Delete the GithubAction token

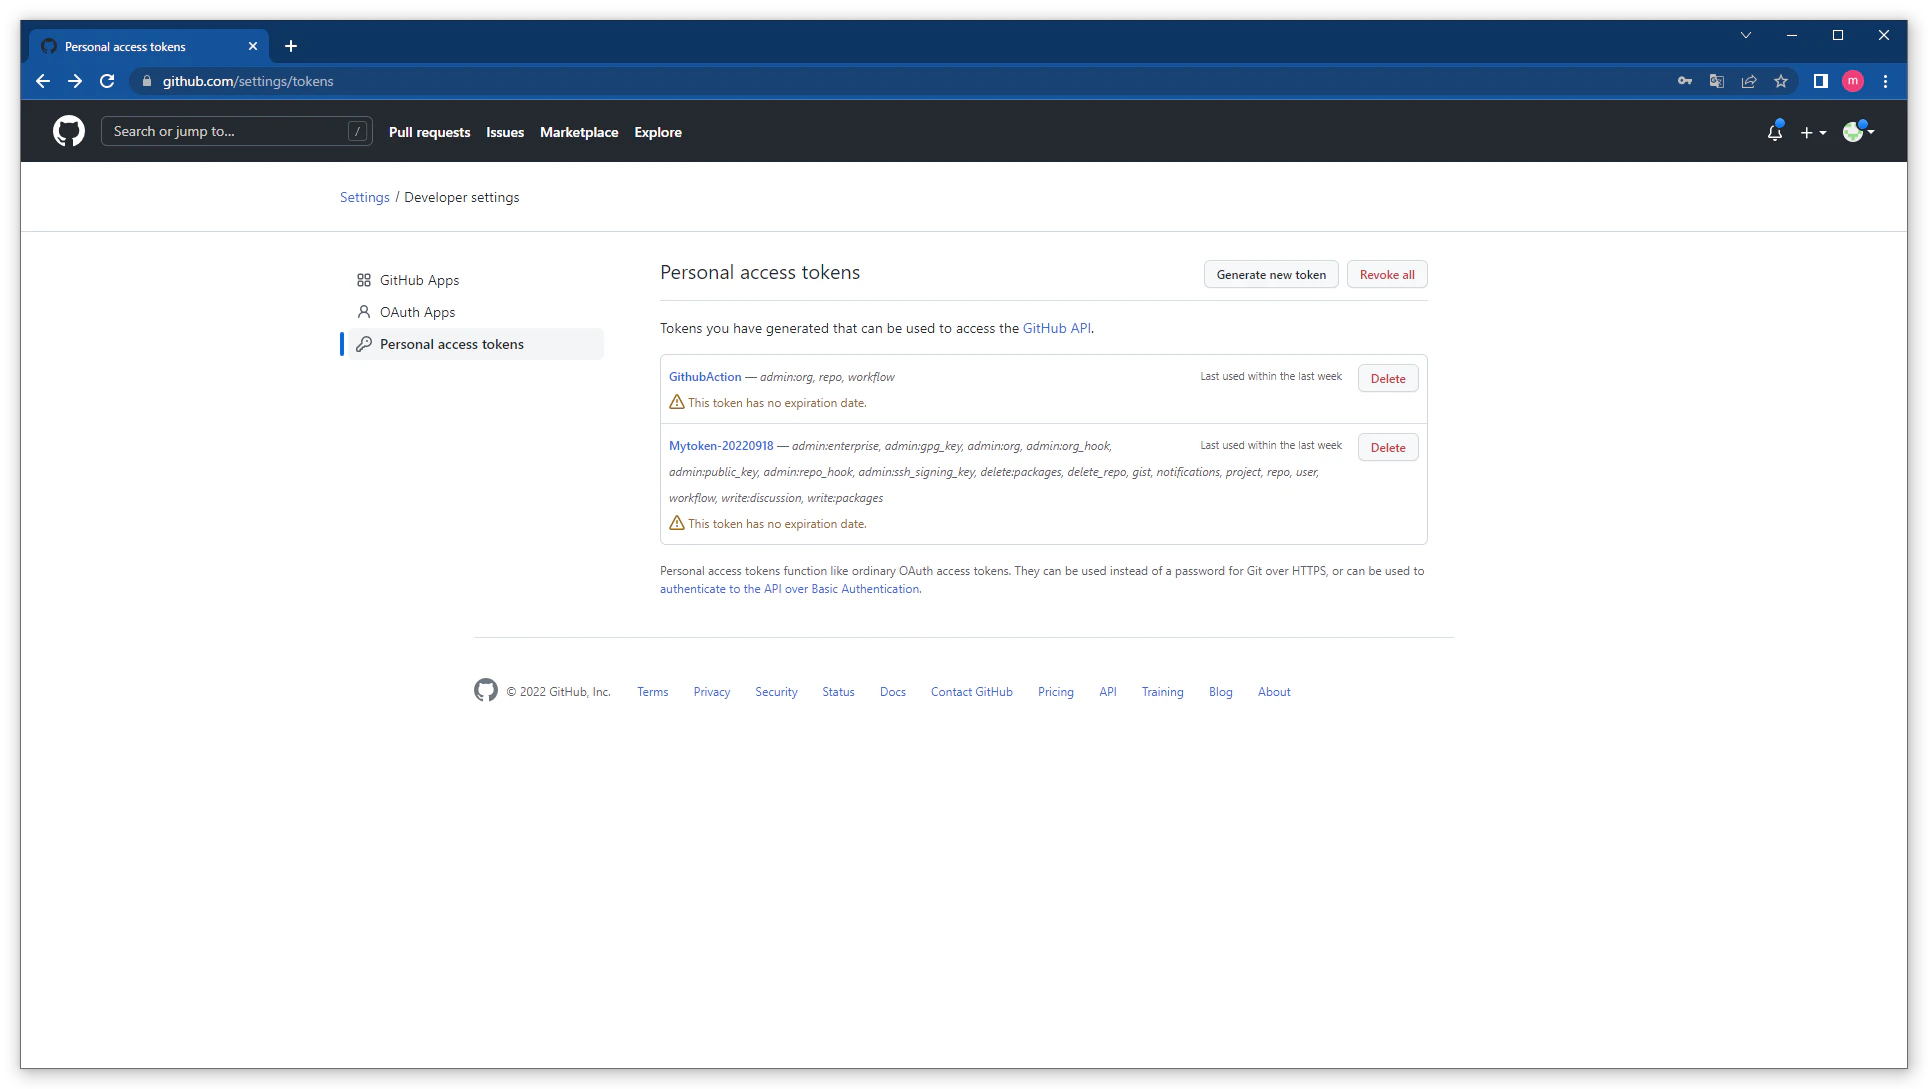1388,379
